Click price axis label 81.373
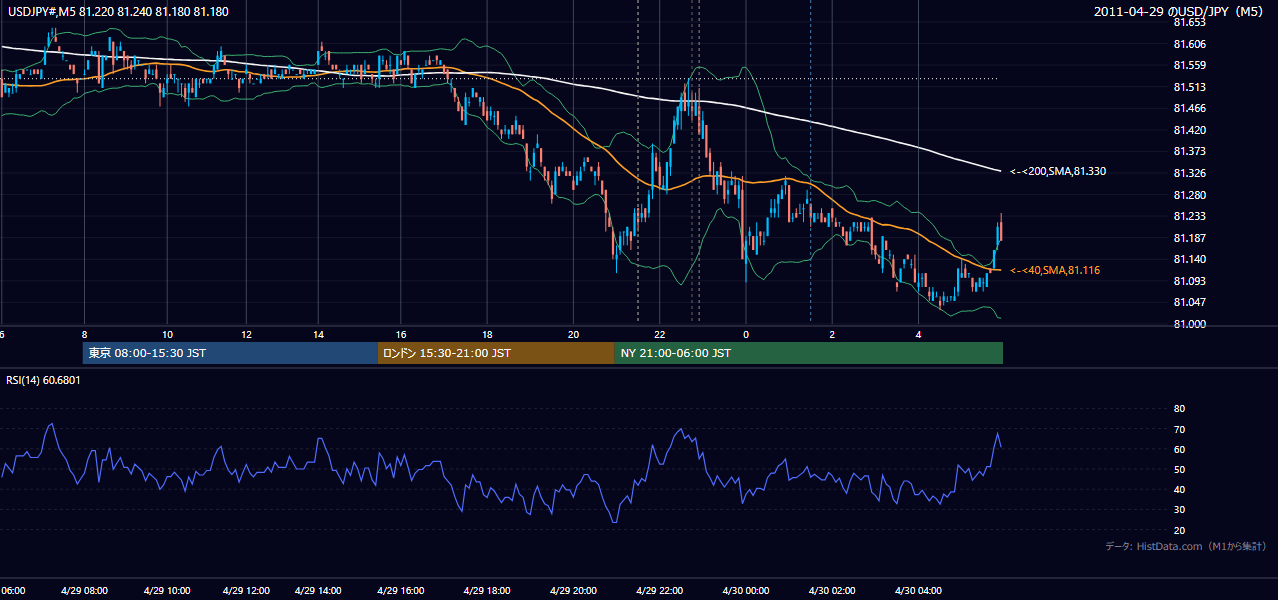The image size is (1278, 600). tap(1189, 151)
